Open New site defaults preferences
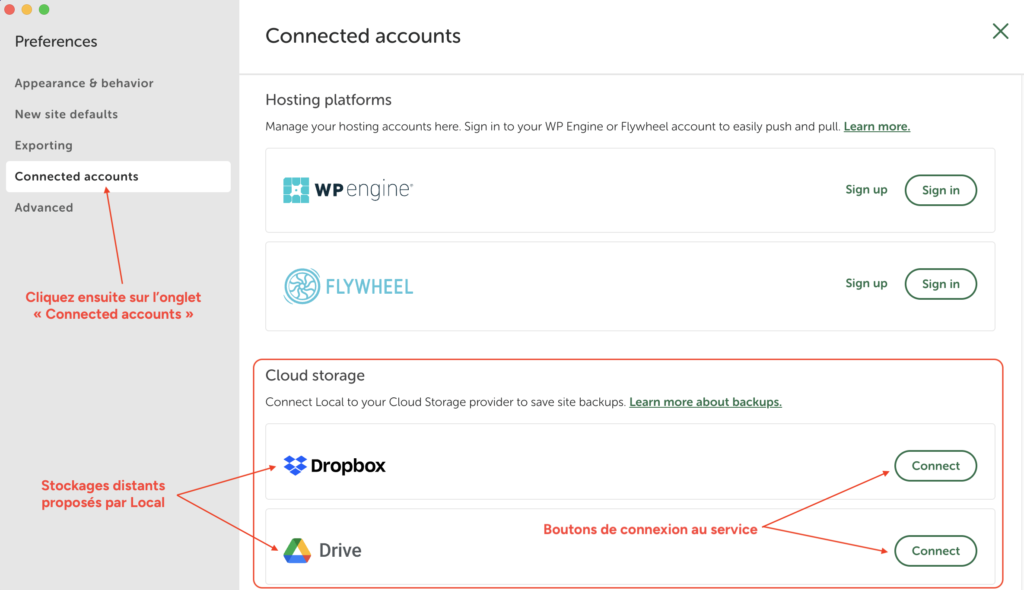 [x=67, y=114]
